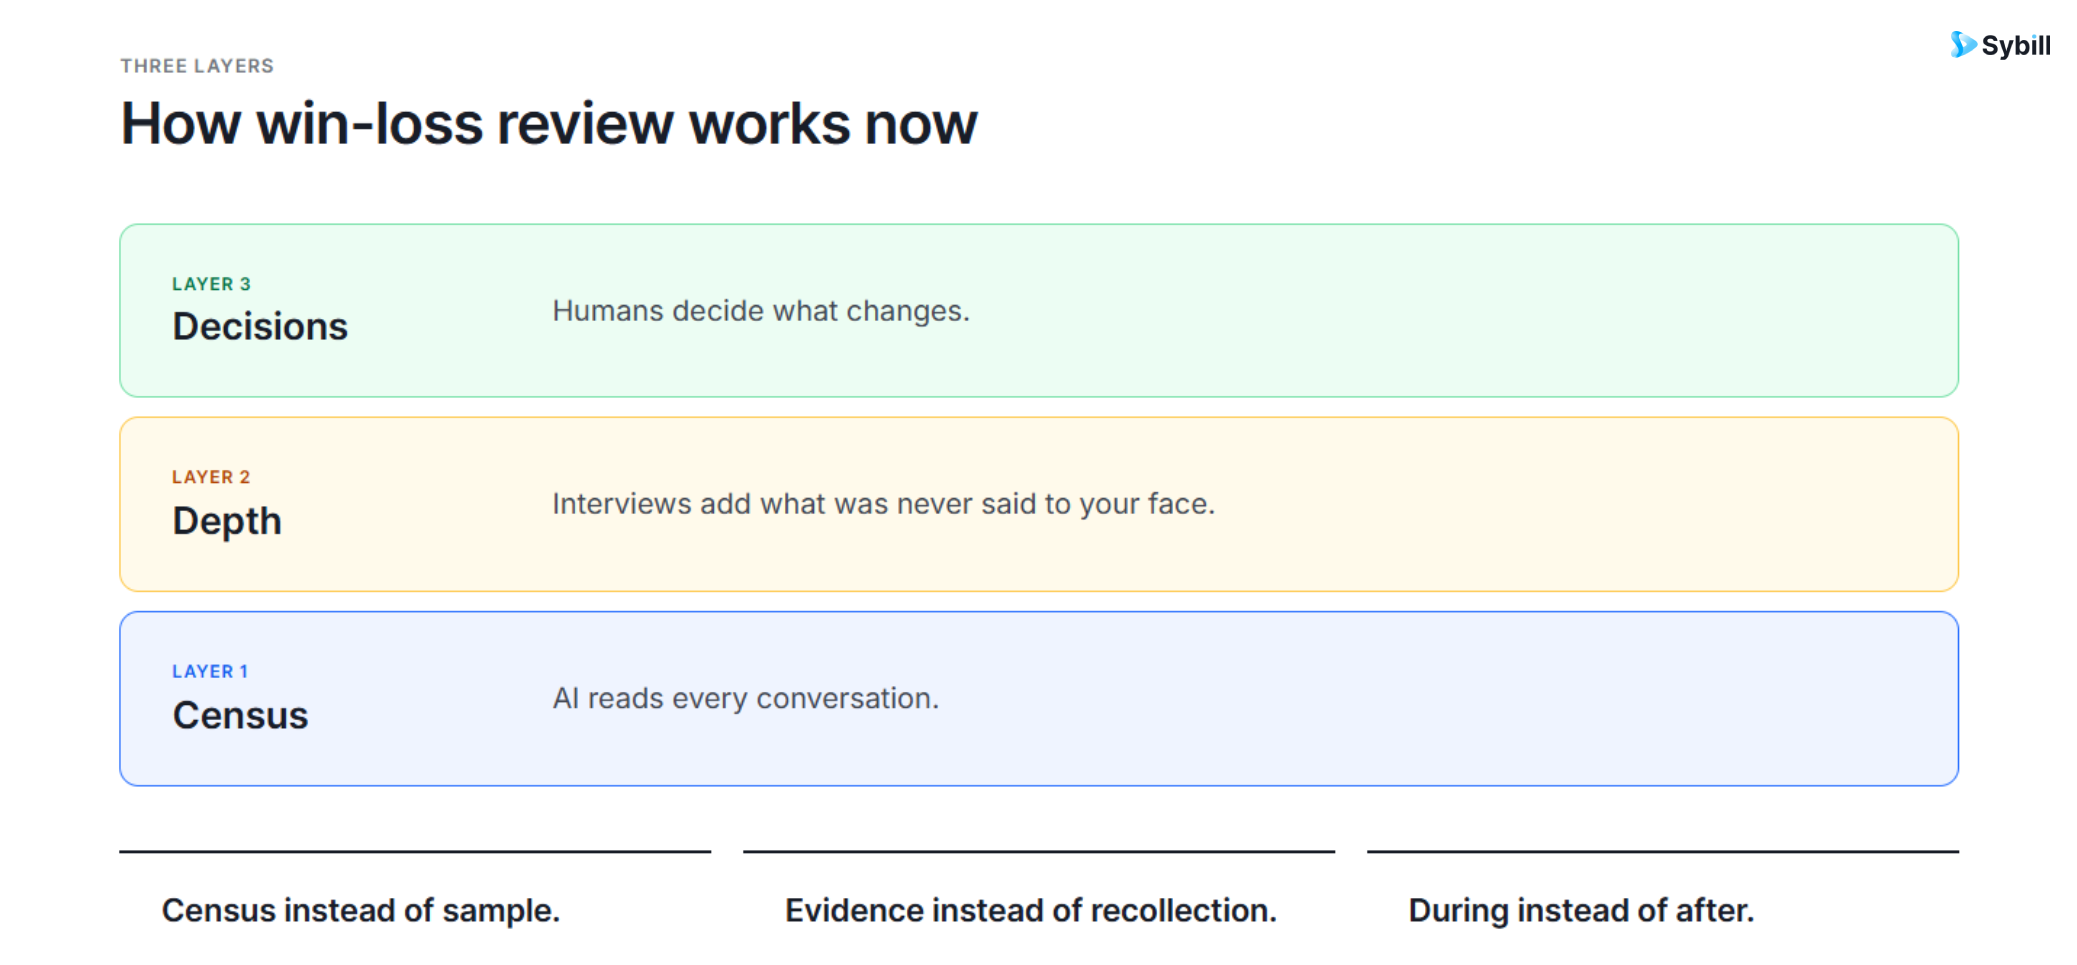Click 'Interviews add what was never said' sentence

(x=884, y=504)
